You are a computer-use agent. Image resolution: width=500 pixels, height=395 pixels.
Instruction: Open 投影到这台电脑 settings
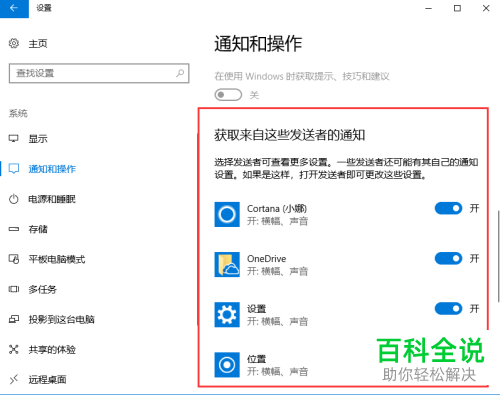click(61, 319)
